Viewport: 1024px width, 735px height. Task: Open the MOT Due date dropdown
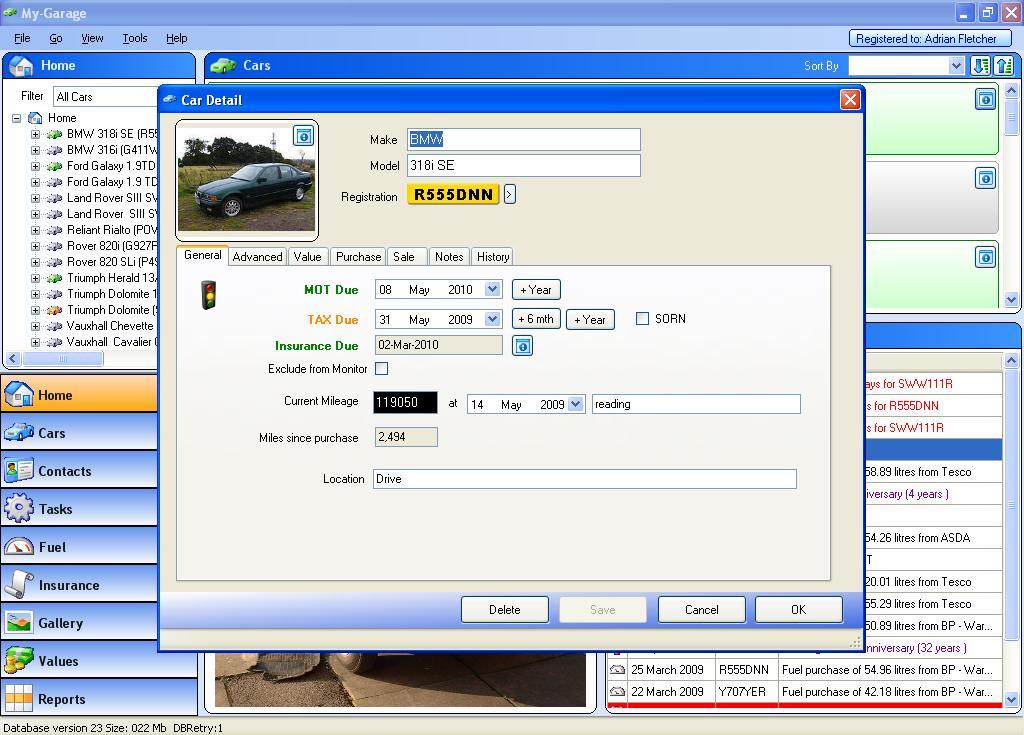[492, 290]
